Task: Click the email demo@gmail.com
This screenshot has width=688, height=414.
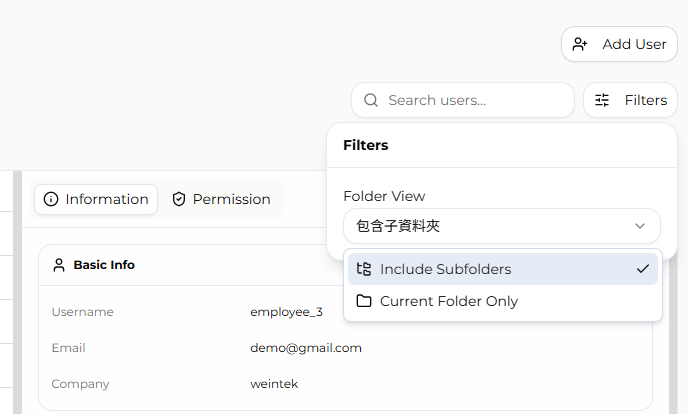Action: [x=306, y=348]
